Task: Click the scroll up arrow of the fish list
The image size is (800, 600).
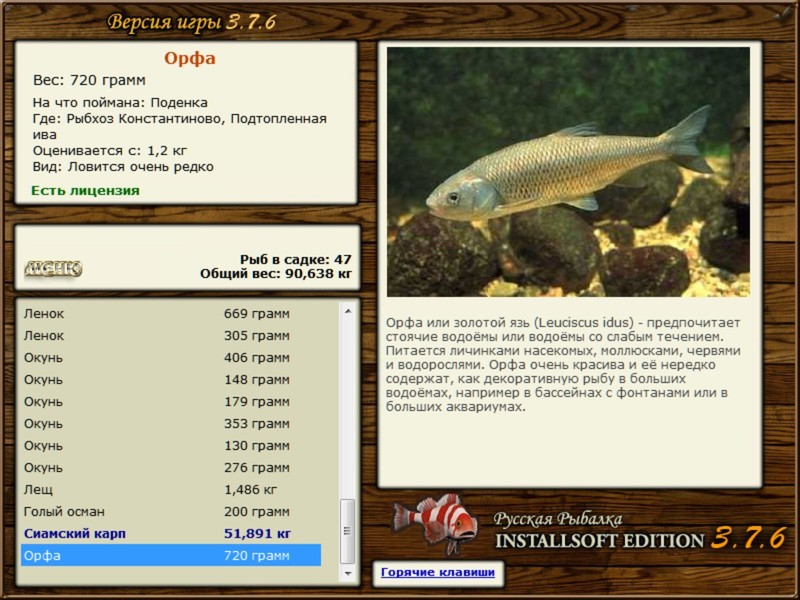Action: pos(348,311)
